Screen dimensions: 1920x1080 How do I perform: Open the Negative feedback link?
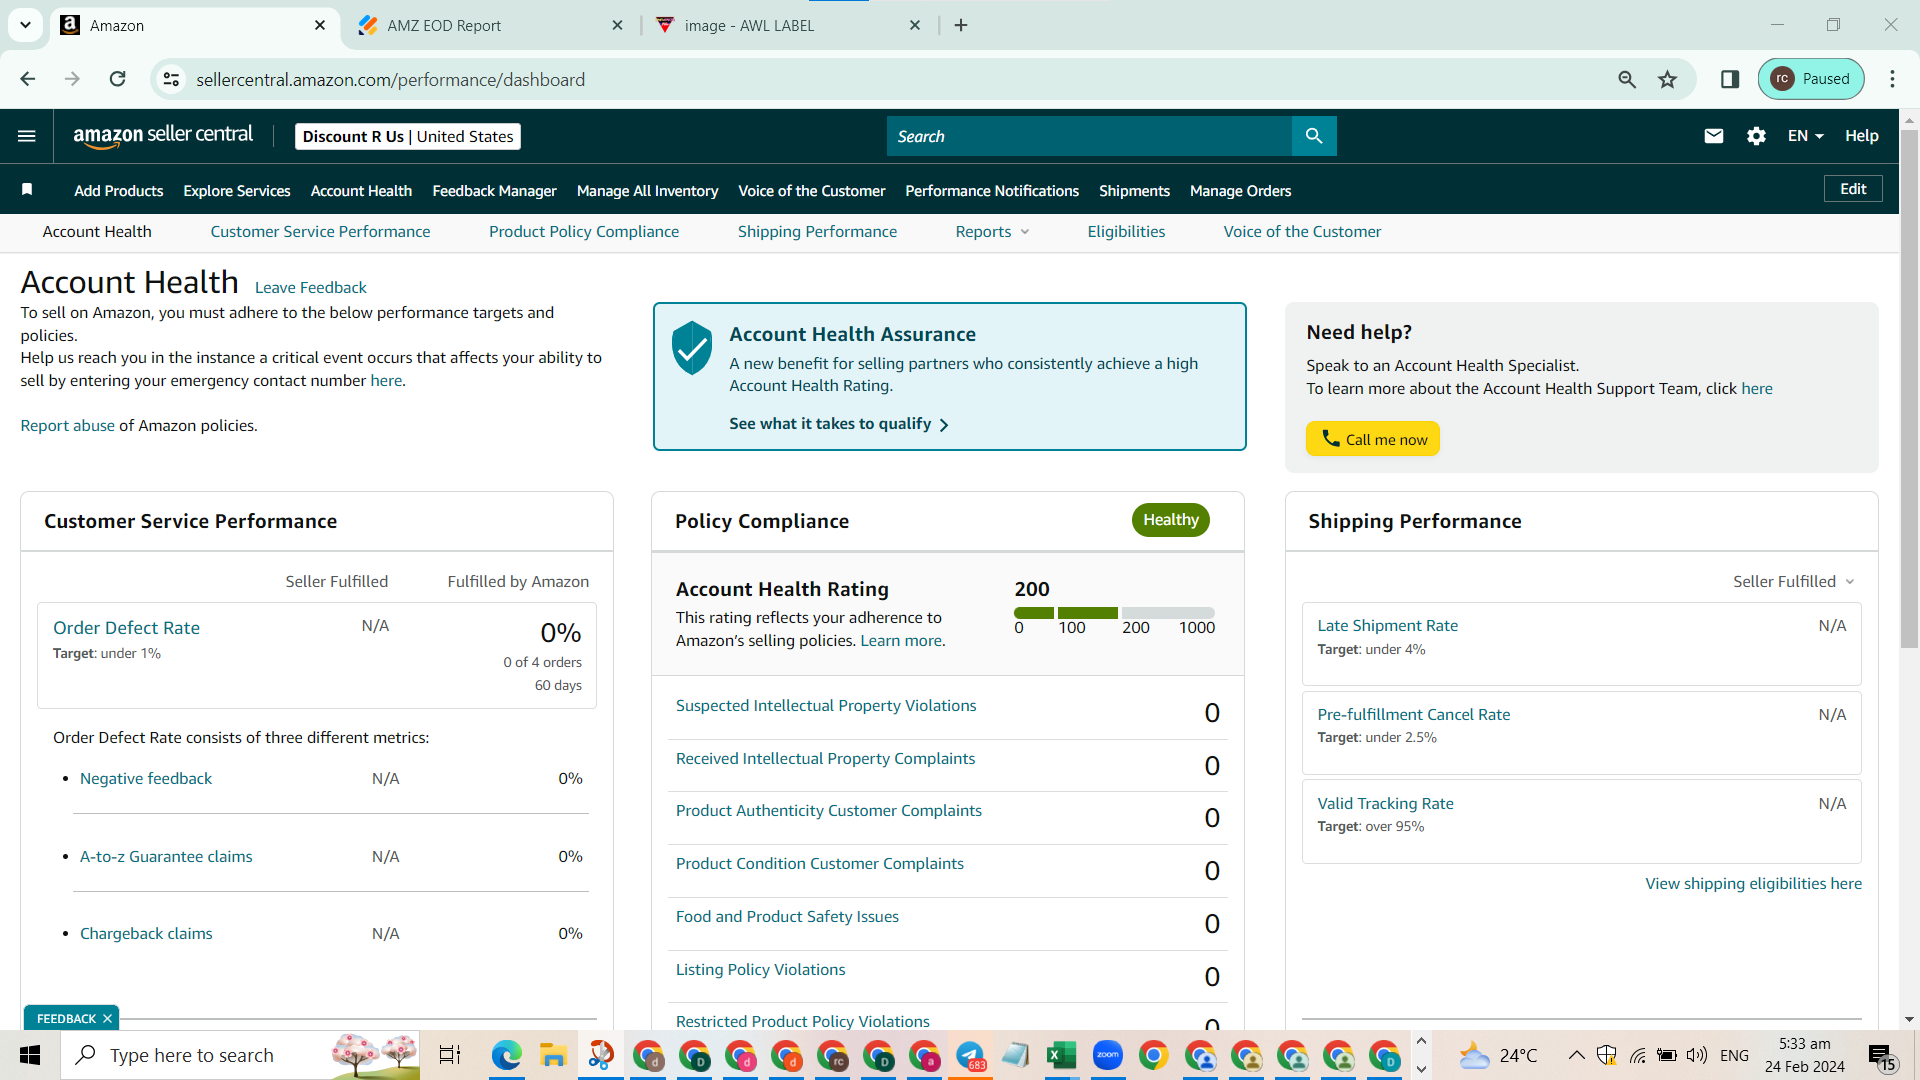coord(146,779)
